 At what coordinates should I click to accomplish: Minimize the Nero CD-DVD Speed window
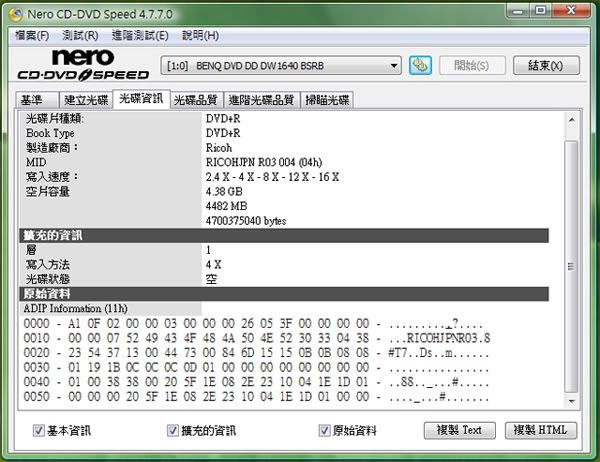coord(518,11)
